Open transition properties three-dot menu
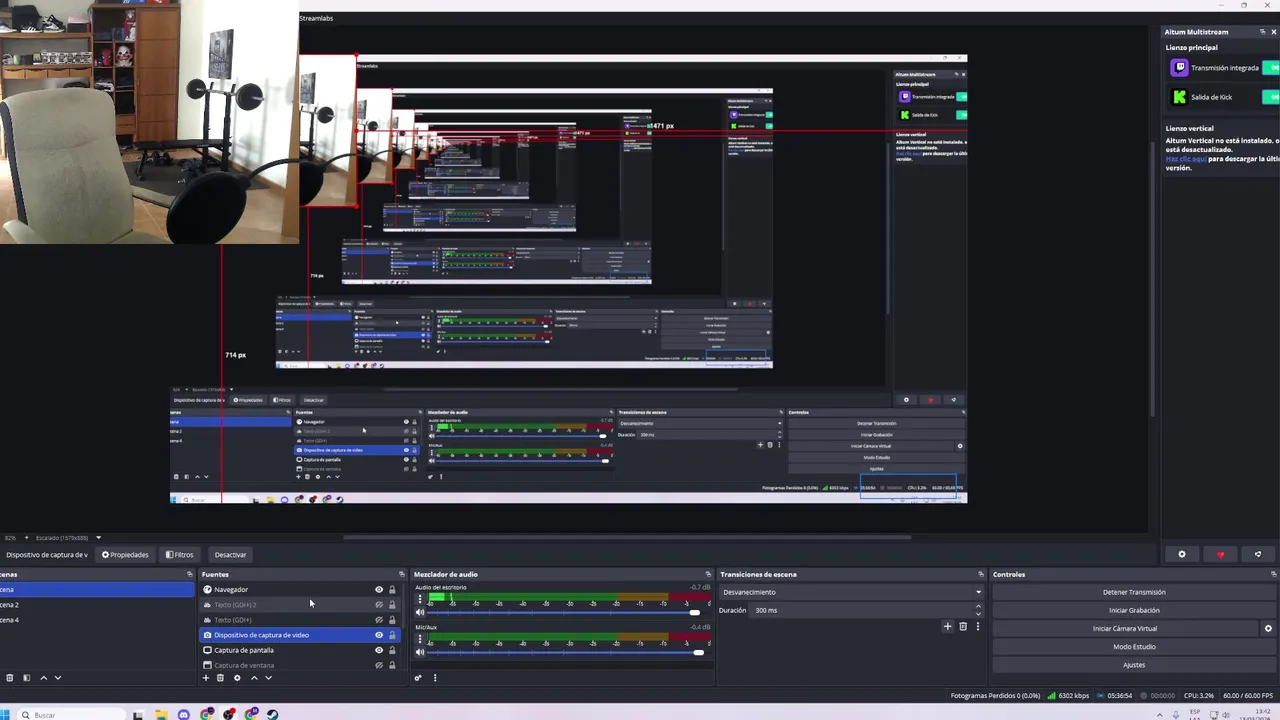 [978, 627]
